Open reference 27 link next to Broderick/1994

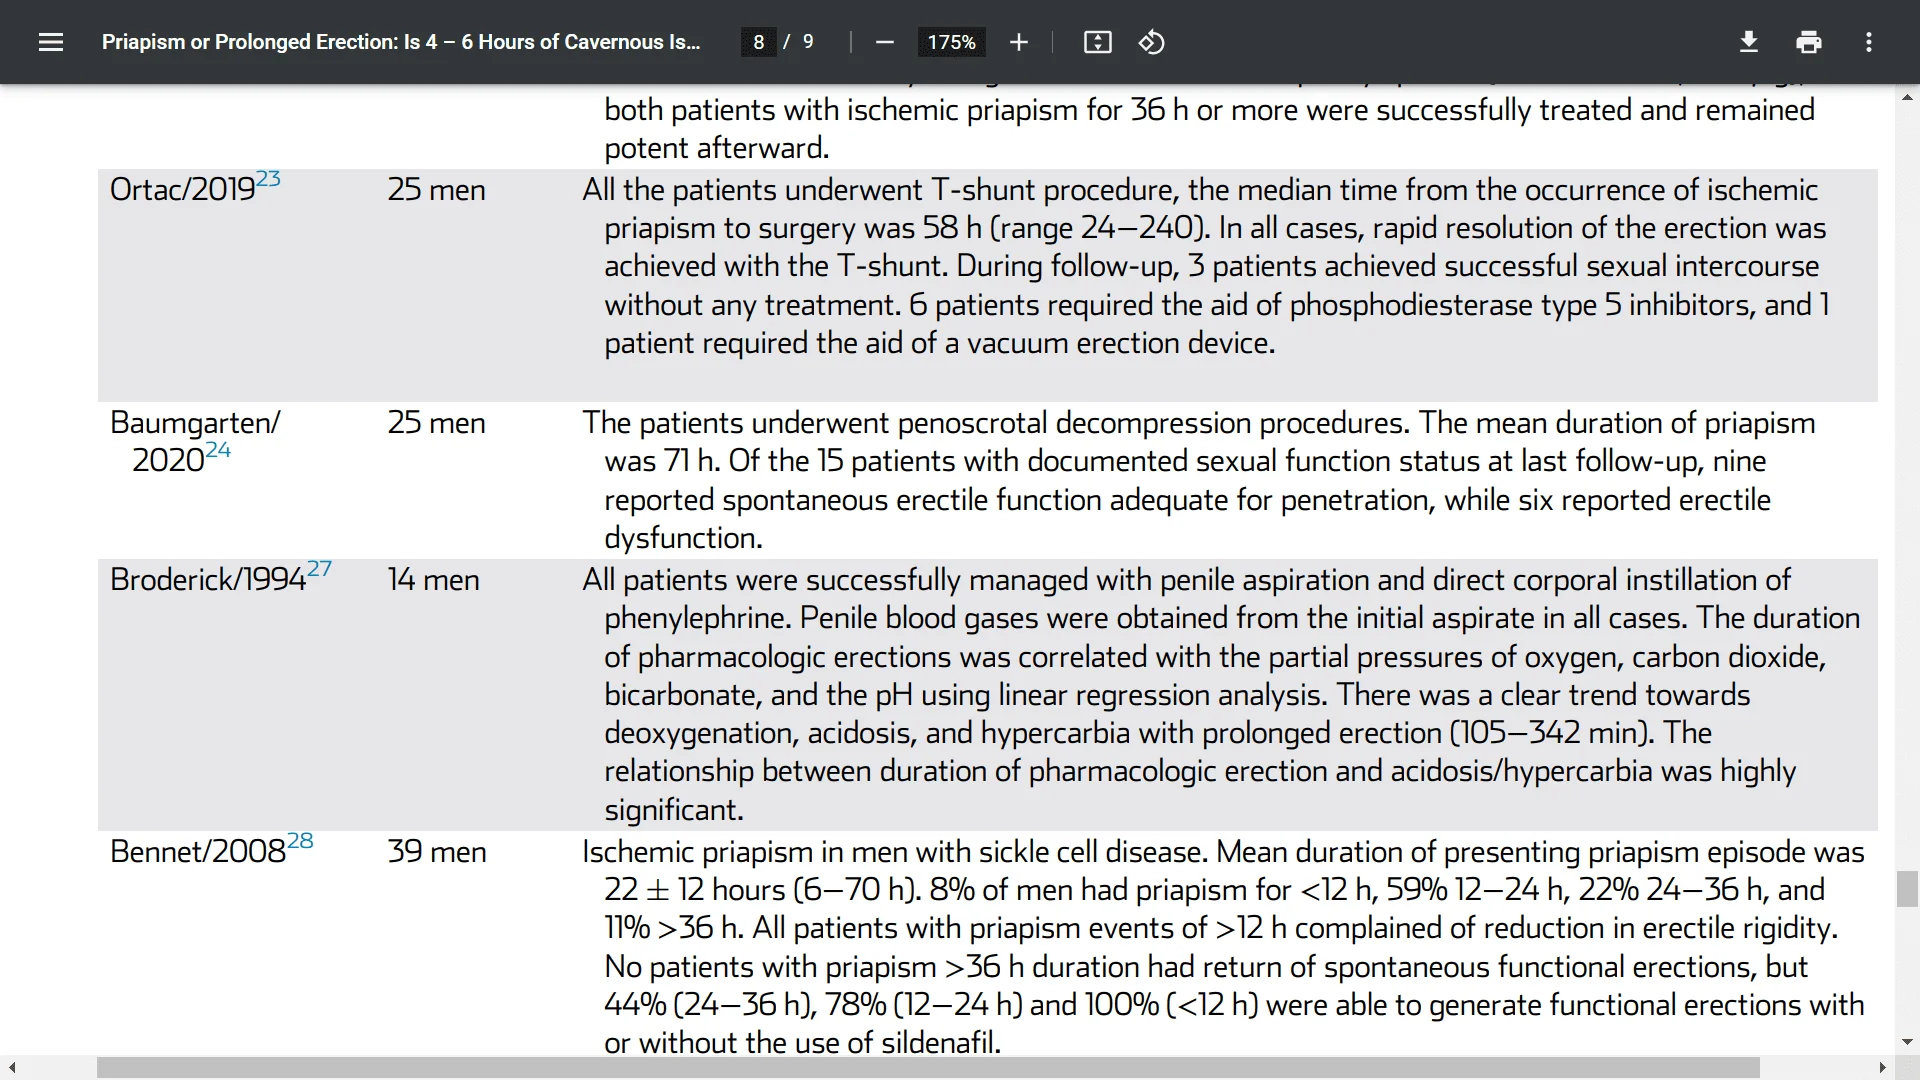pyautogui.click(x=319, y=569)
